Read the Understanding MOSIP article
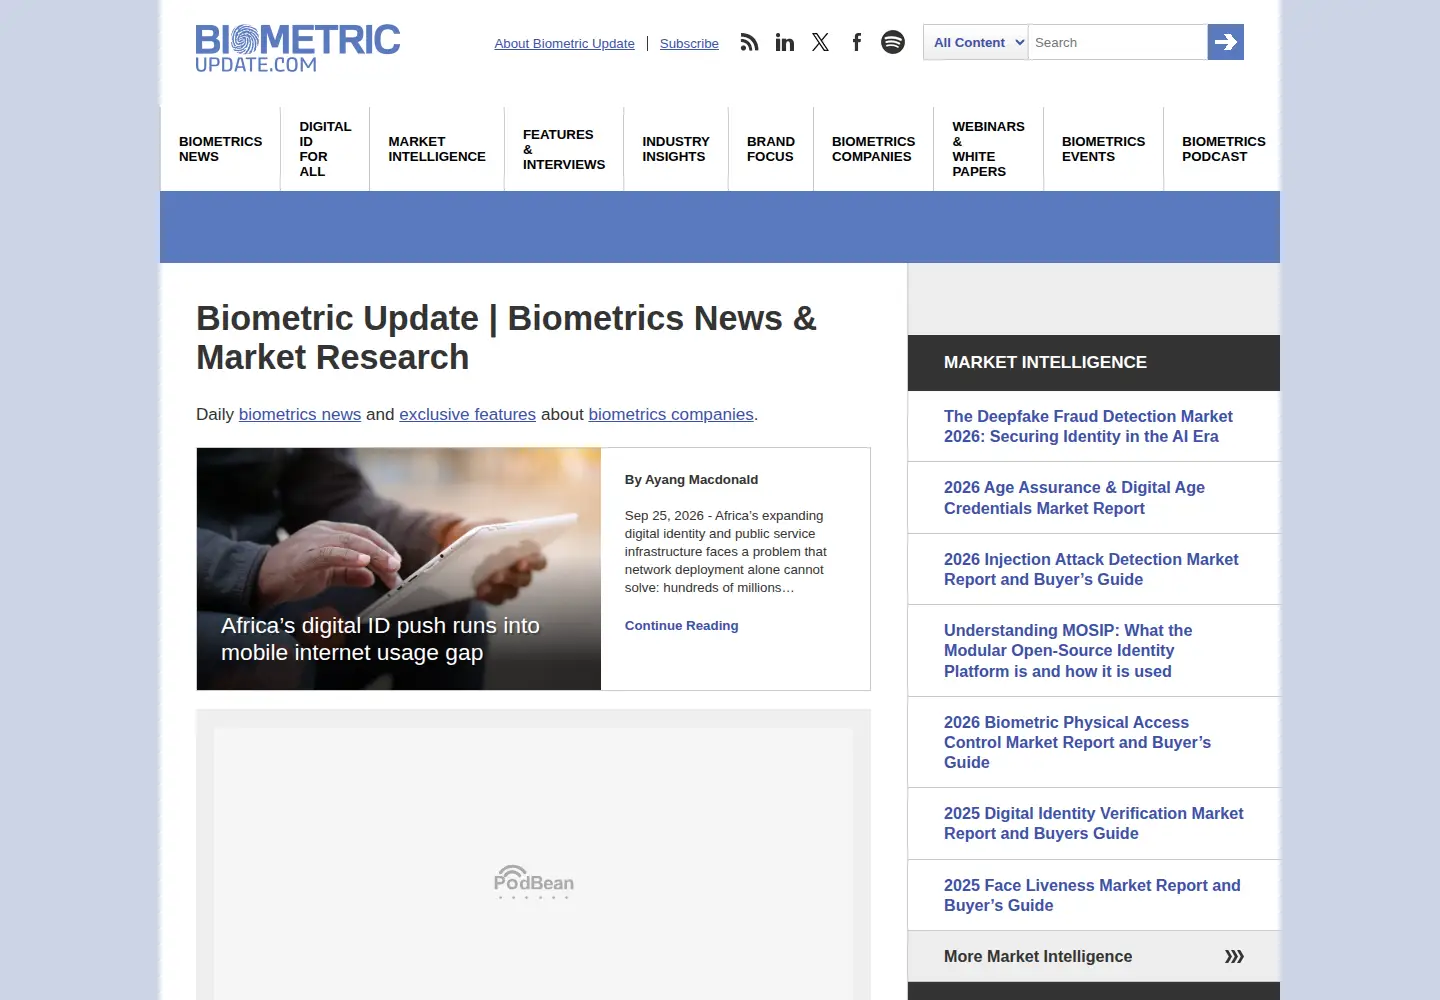The height and width of the screenshot is (1000, 1440). pyautogui.click(x=1068, y=651)
